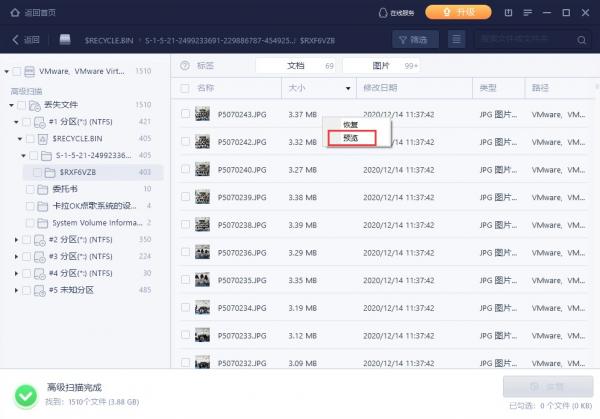Toggle the select-all checkbox in header
Image resolution: width=600 pixels, height=419 pixels.
[184, 88]
